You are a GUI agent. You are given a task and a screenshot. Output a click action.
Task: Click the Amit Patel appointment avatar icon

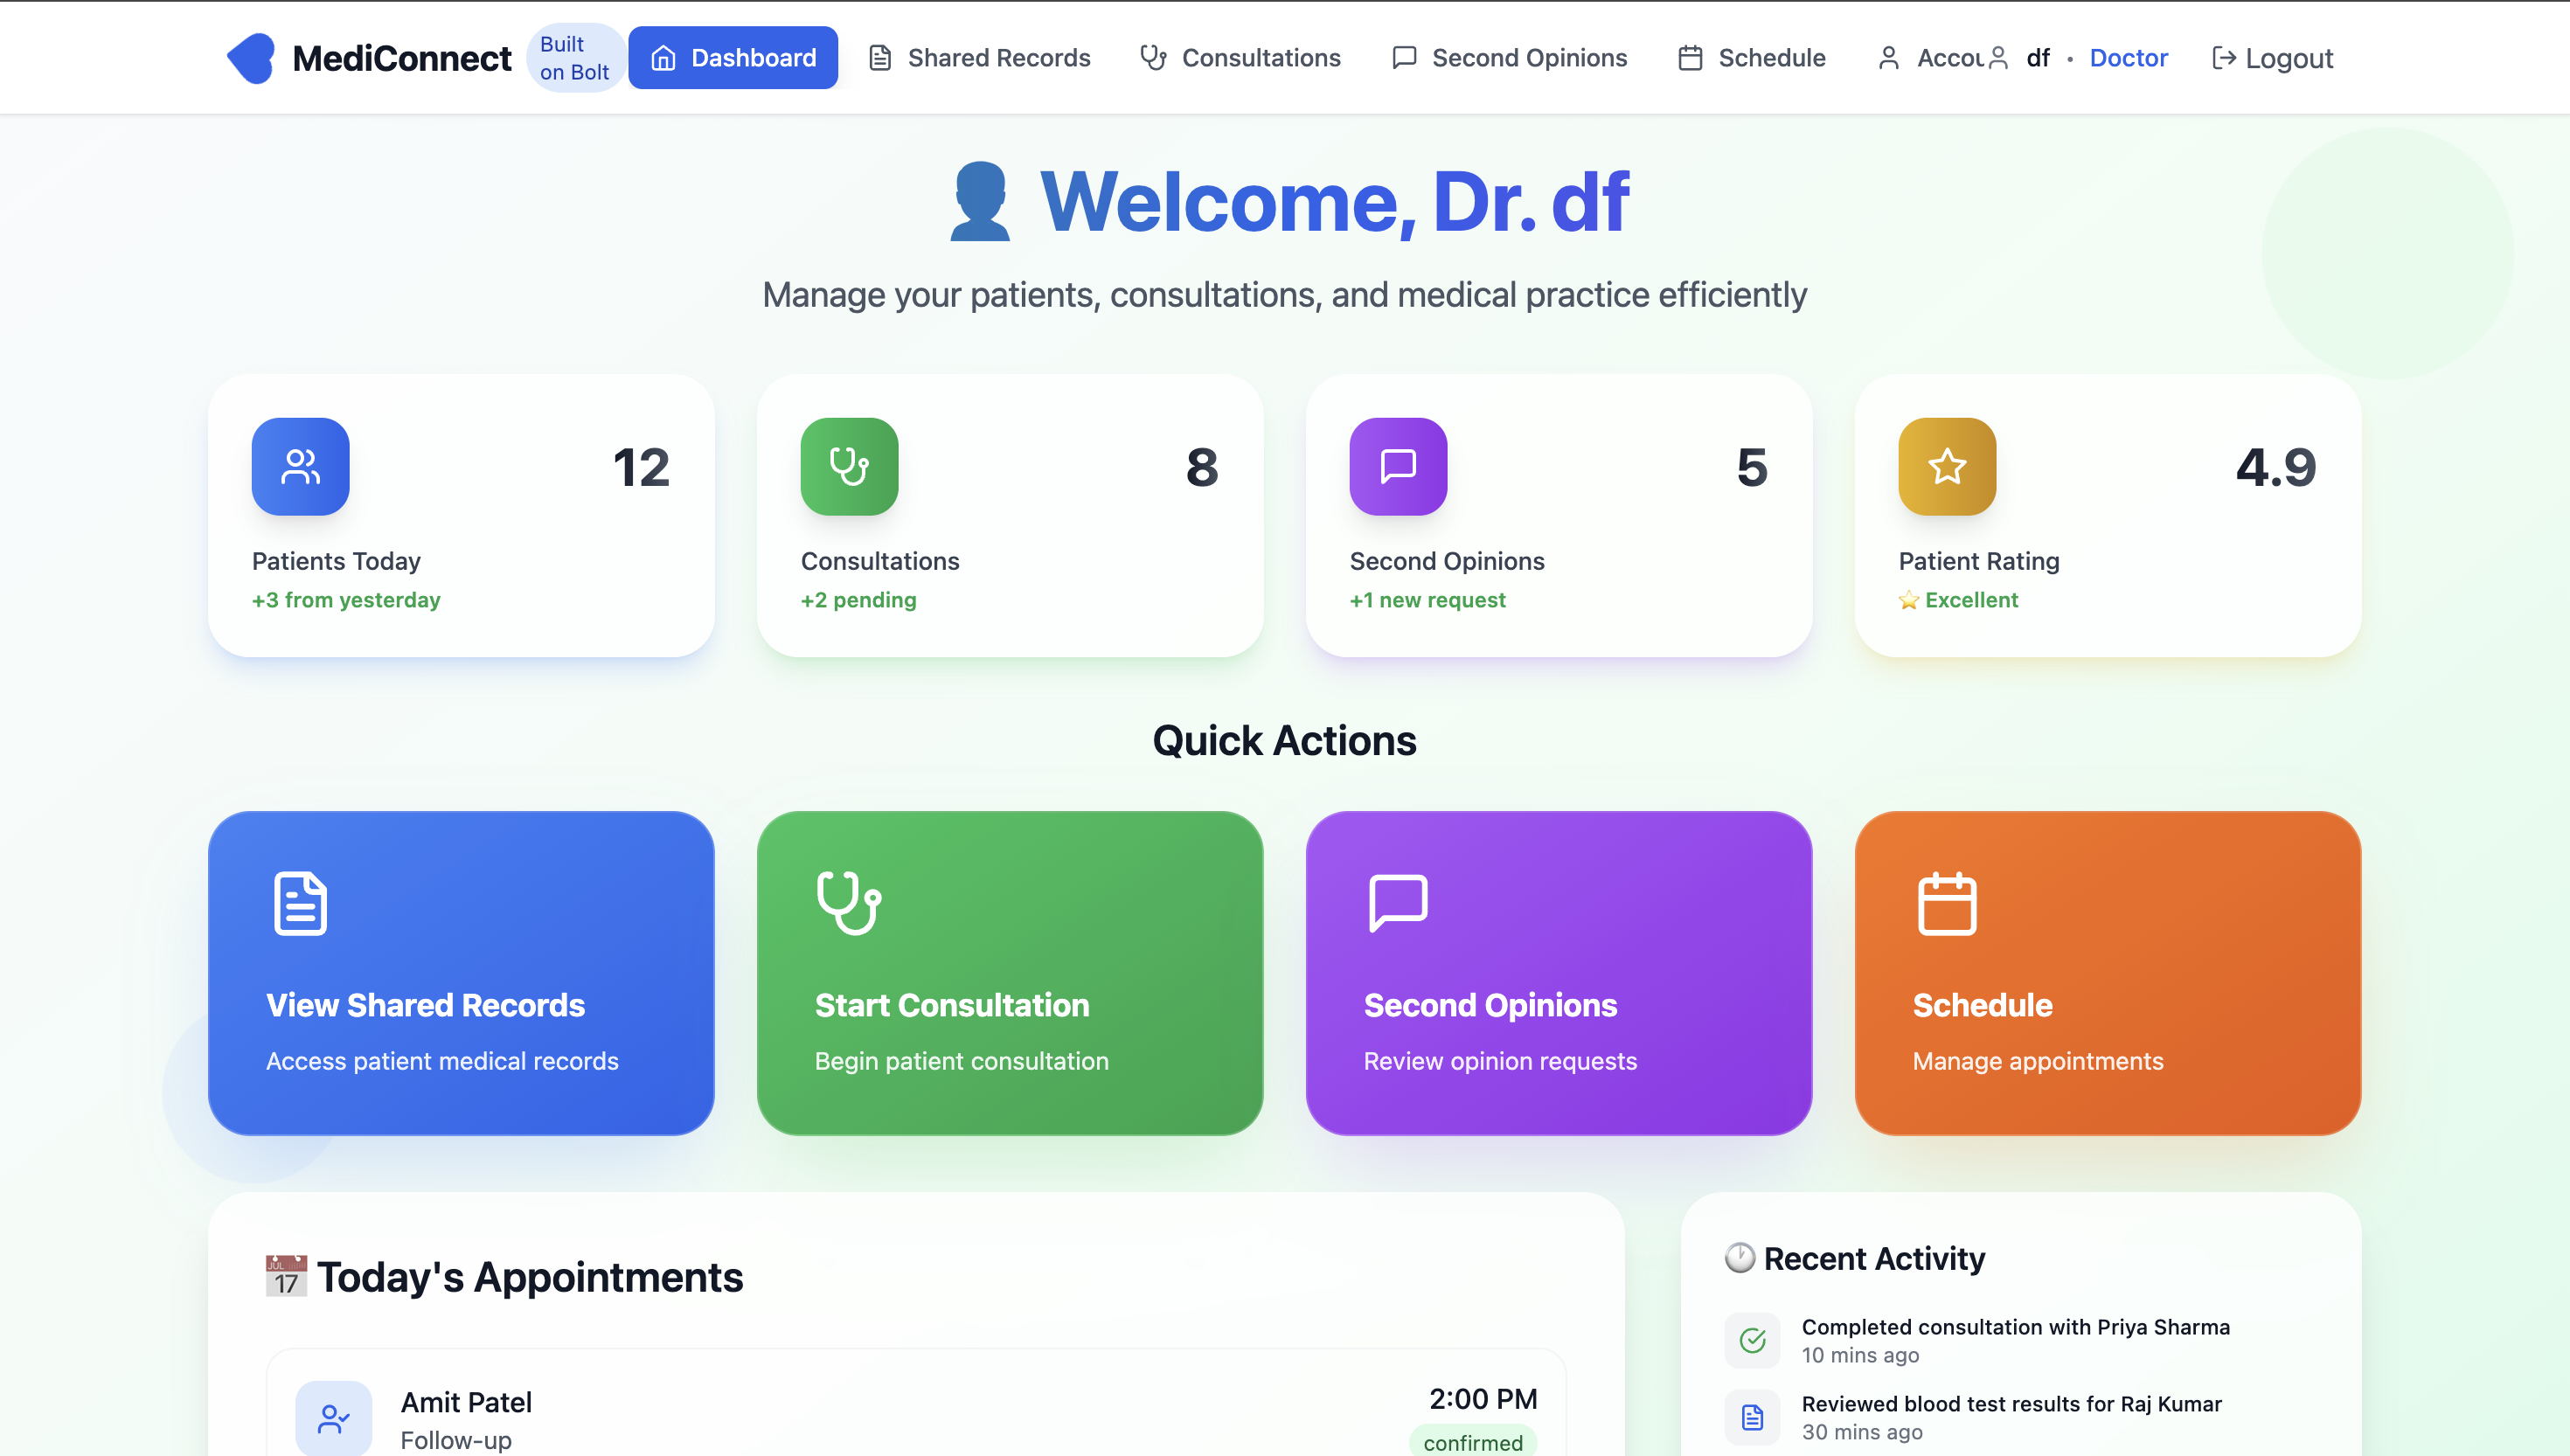(x=333, y=1417)
